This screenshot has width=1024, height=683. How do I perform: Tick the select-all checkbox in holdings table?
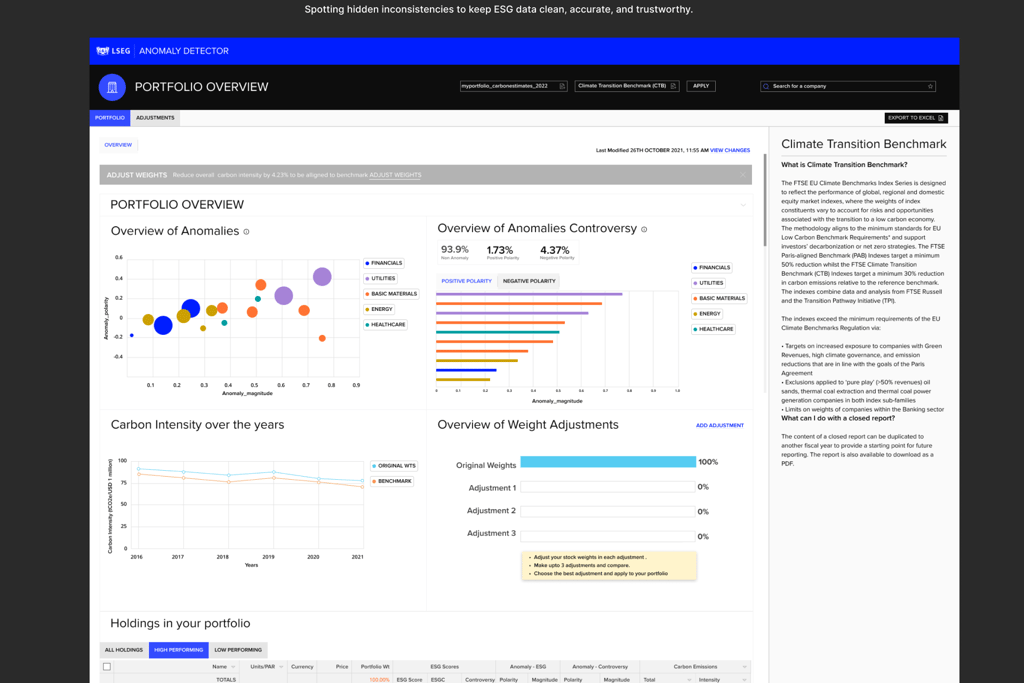[107, 667]
